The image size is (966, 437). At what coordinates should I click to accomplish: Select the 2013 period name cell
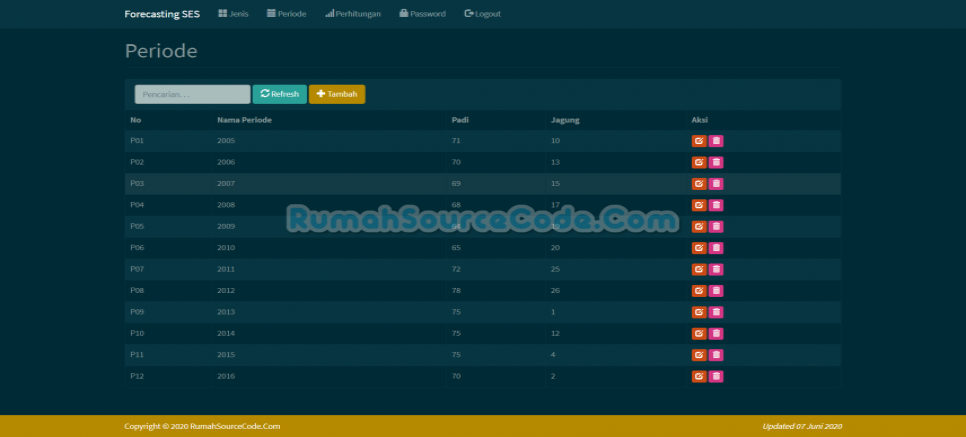click(329, 312)
